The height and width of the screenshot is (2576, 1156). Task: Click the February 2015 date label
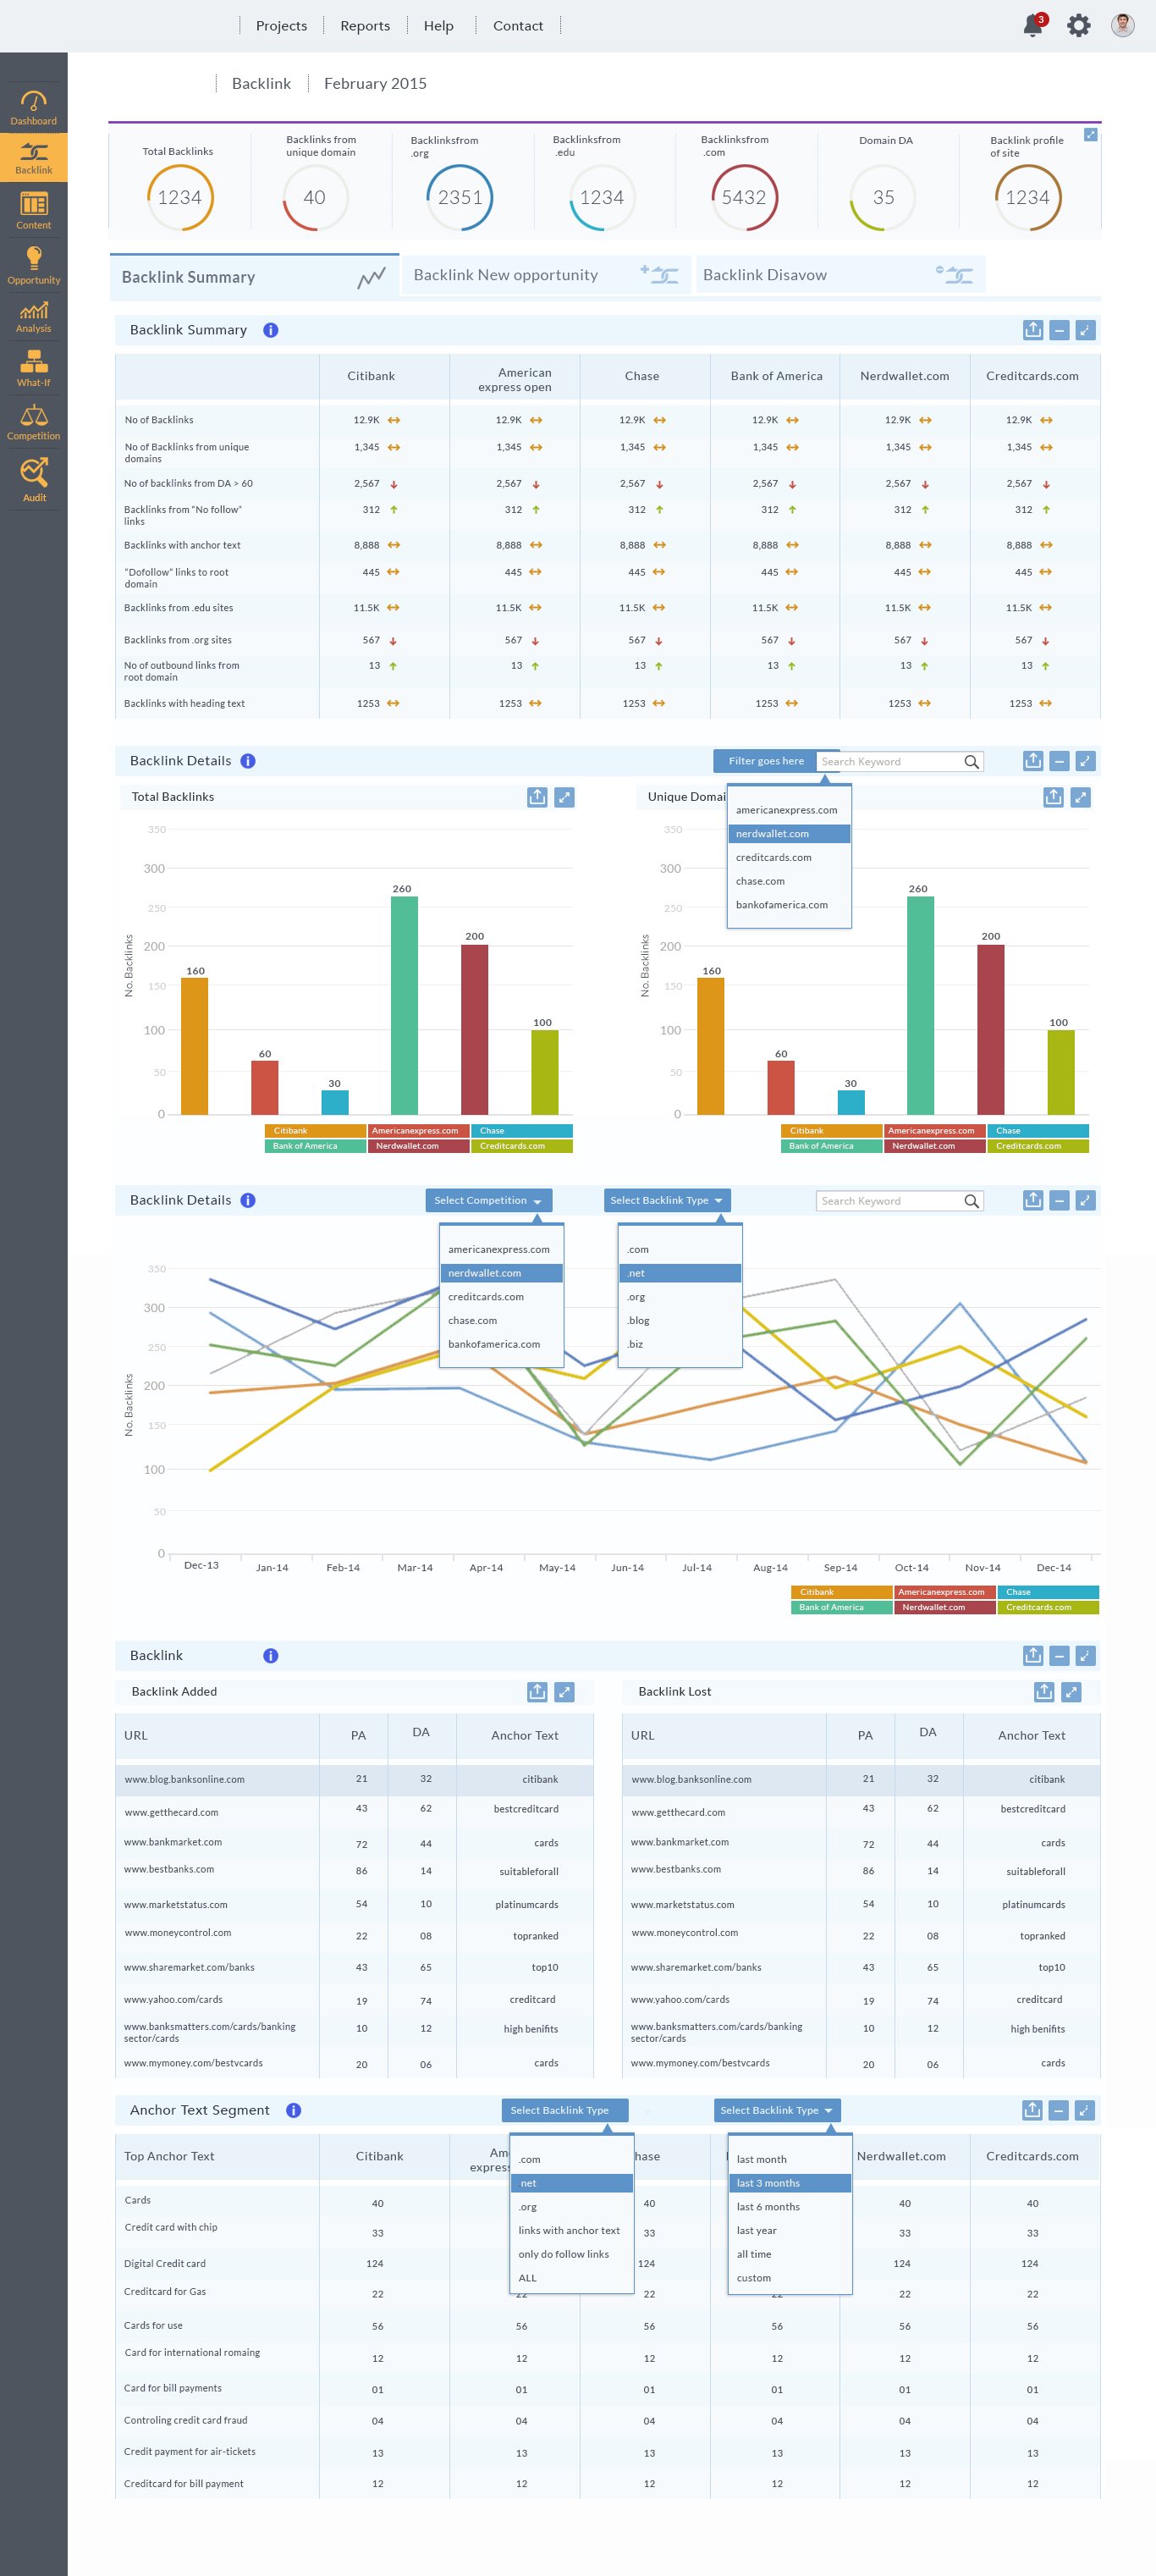[375, 84]
